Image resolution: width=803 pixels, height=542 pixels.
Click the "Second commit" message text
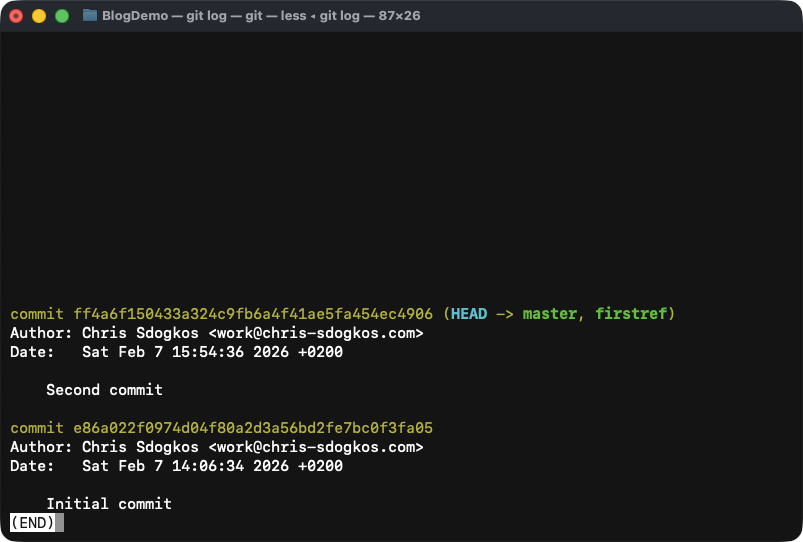[104, 390]
